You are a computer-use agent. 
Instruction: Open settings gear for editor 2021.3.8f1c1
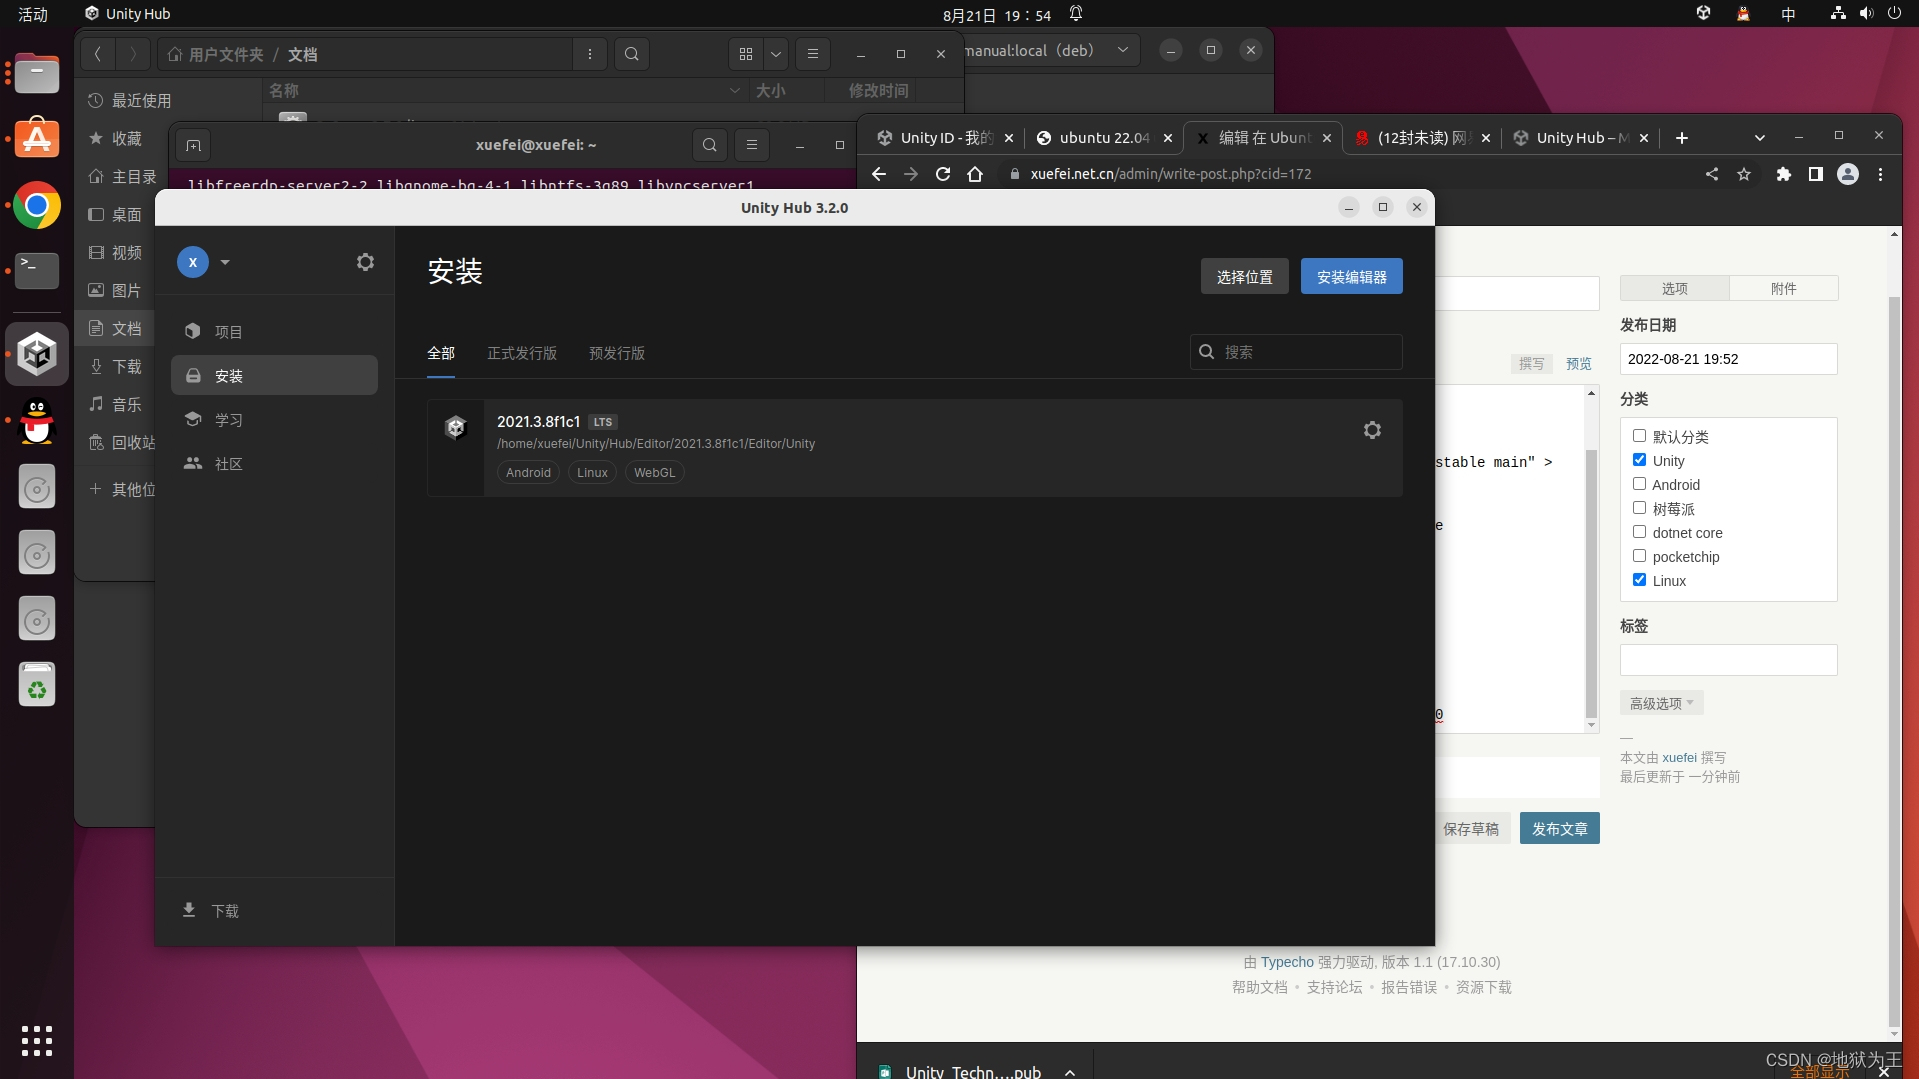(1372, 430)
